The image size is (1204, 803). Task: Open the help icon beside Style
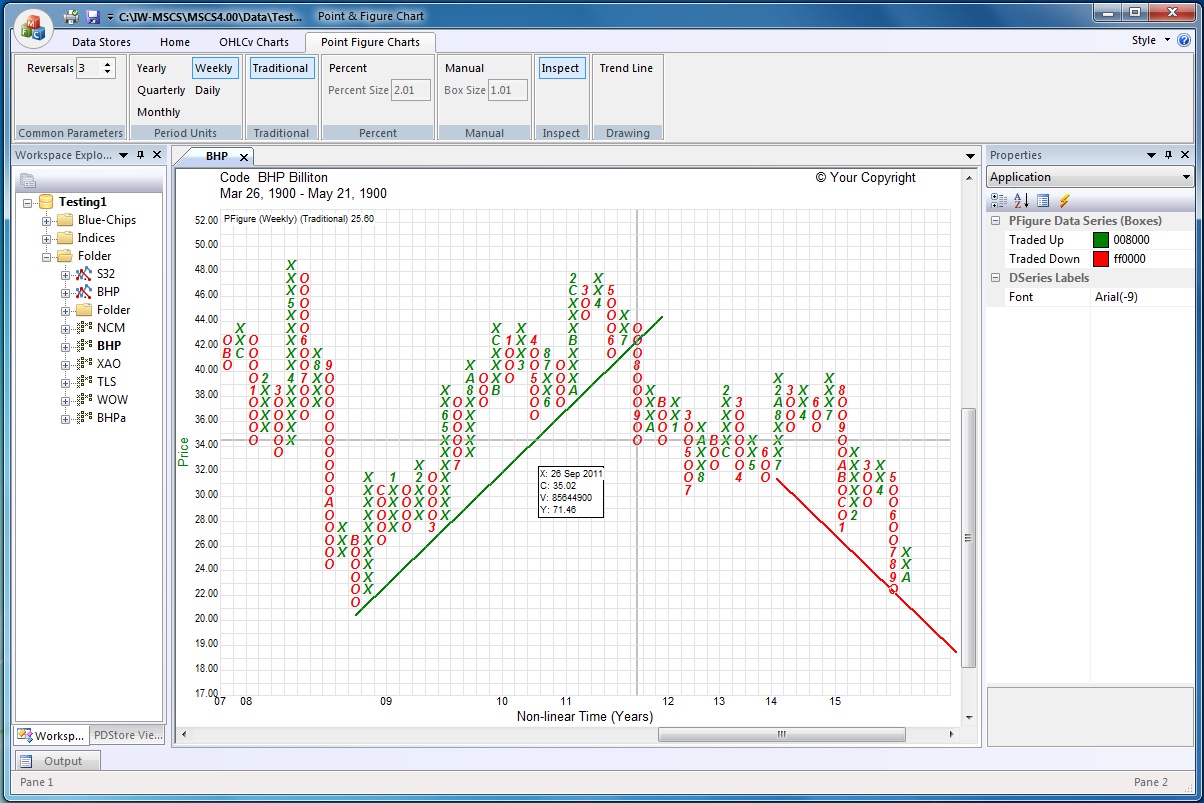click(x=1184, y=41)
